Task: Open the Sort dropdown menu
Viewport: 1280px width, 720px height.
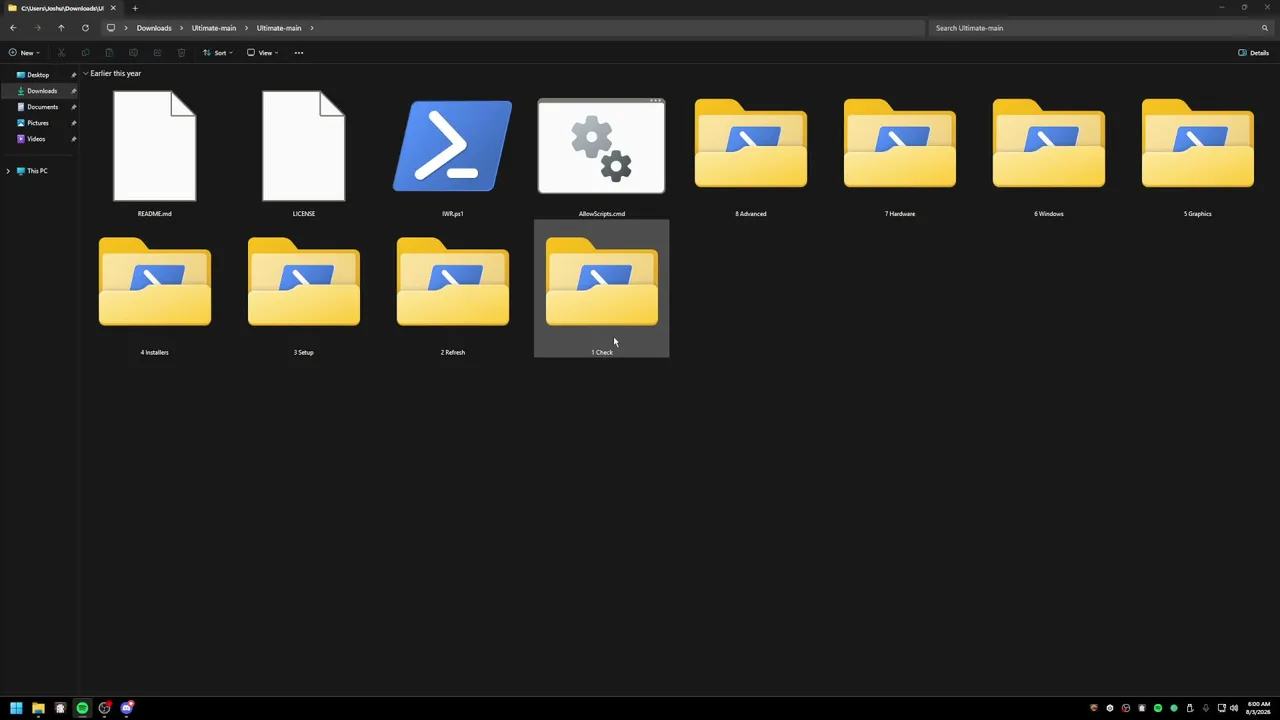Action: coord(218,53)
